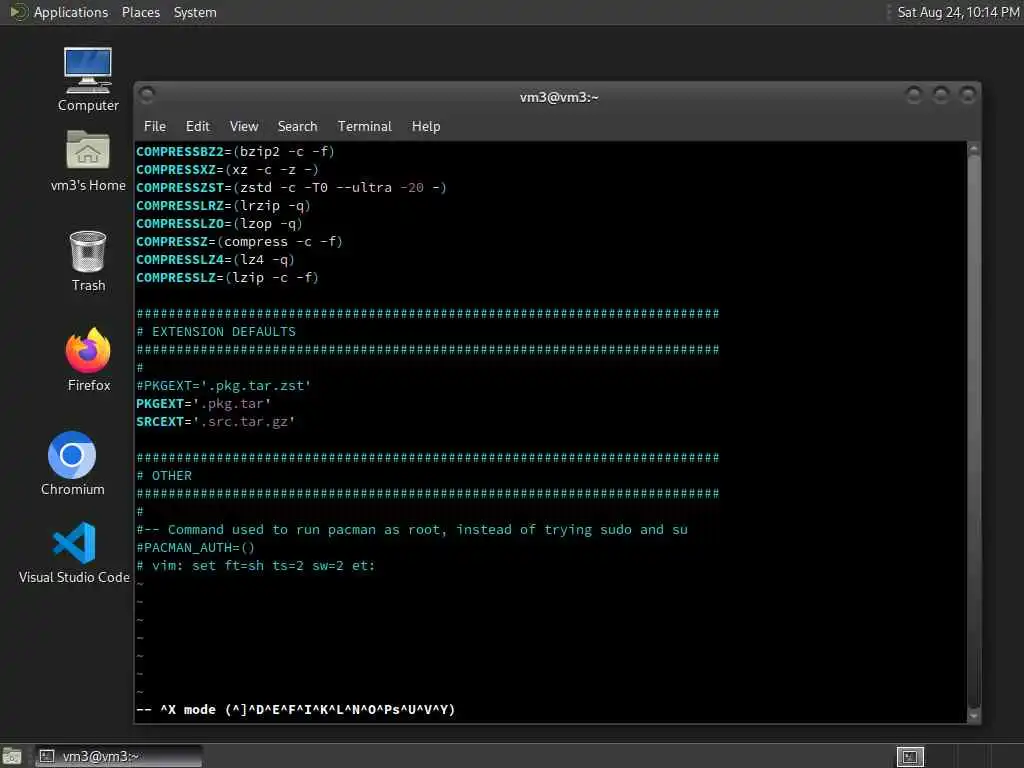Viewport: 1024px width, 768px height.
Task: Open the terminal Help menu
Action: [x=426, y=126]
